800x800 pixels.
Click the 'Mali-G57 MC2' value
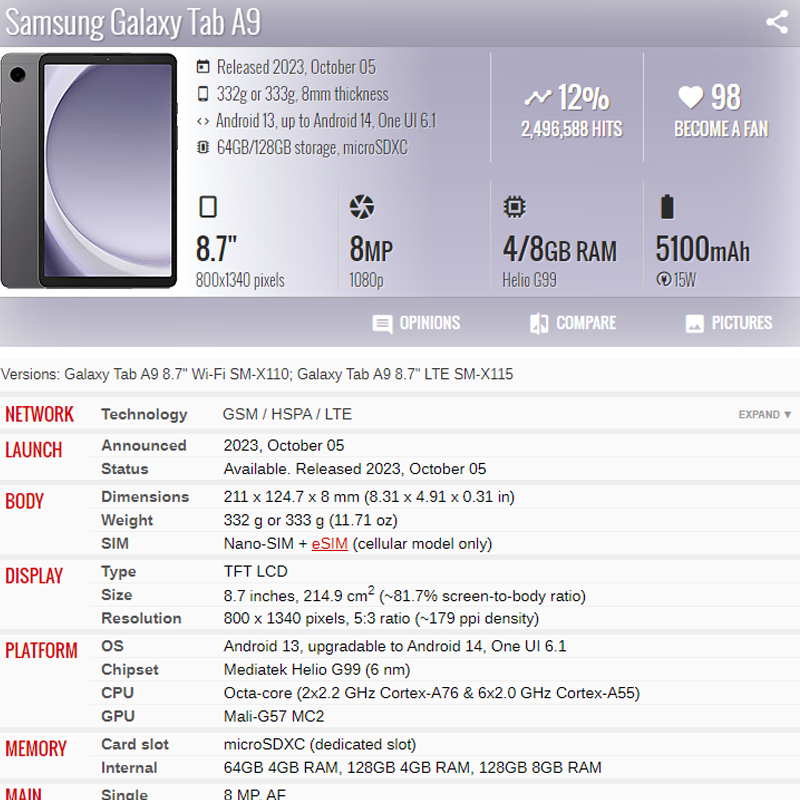coord(273,716)
